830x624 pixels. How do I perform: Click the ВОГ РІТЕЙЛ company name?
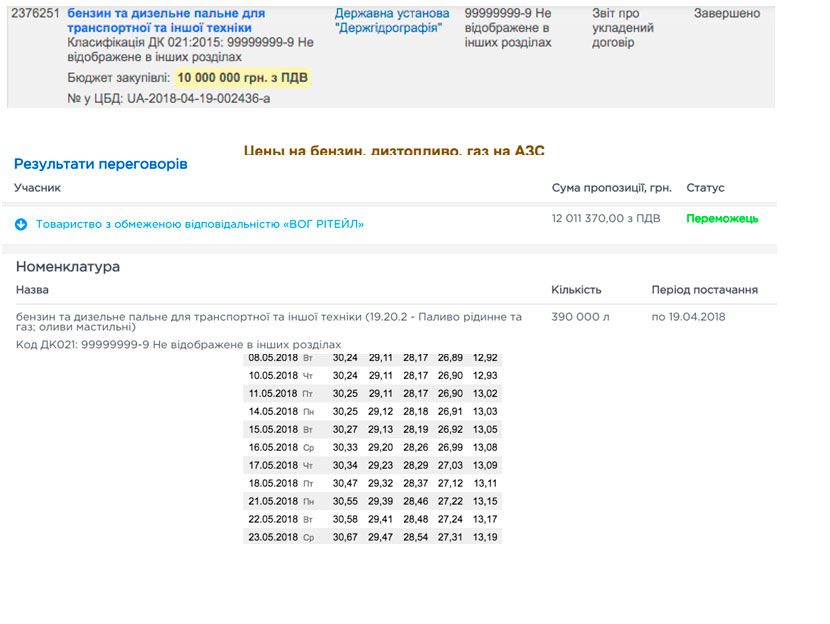coord(200,224)
